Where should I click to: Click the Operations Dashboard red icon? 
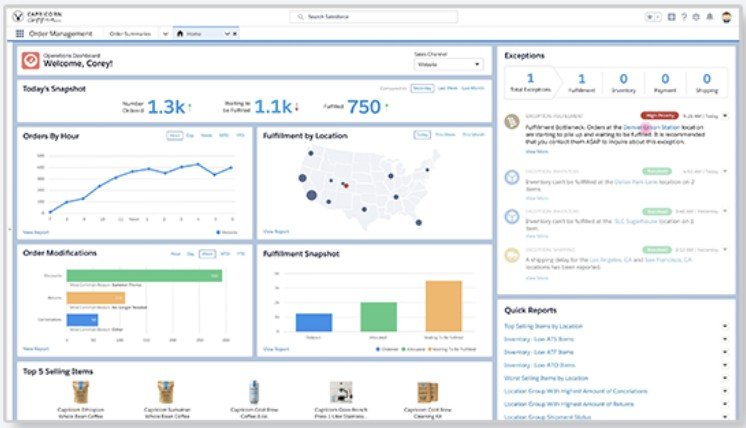(30, 60)
